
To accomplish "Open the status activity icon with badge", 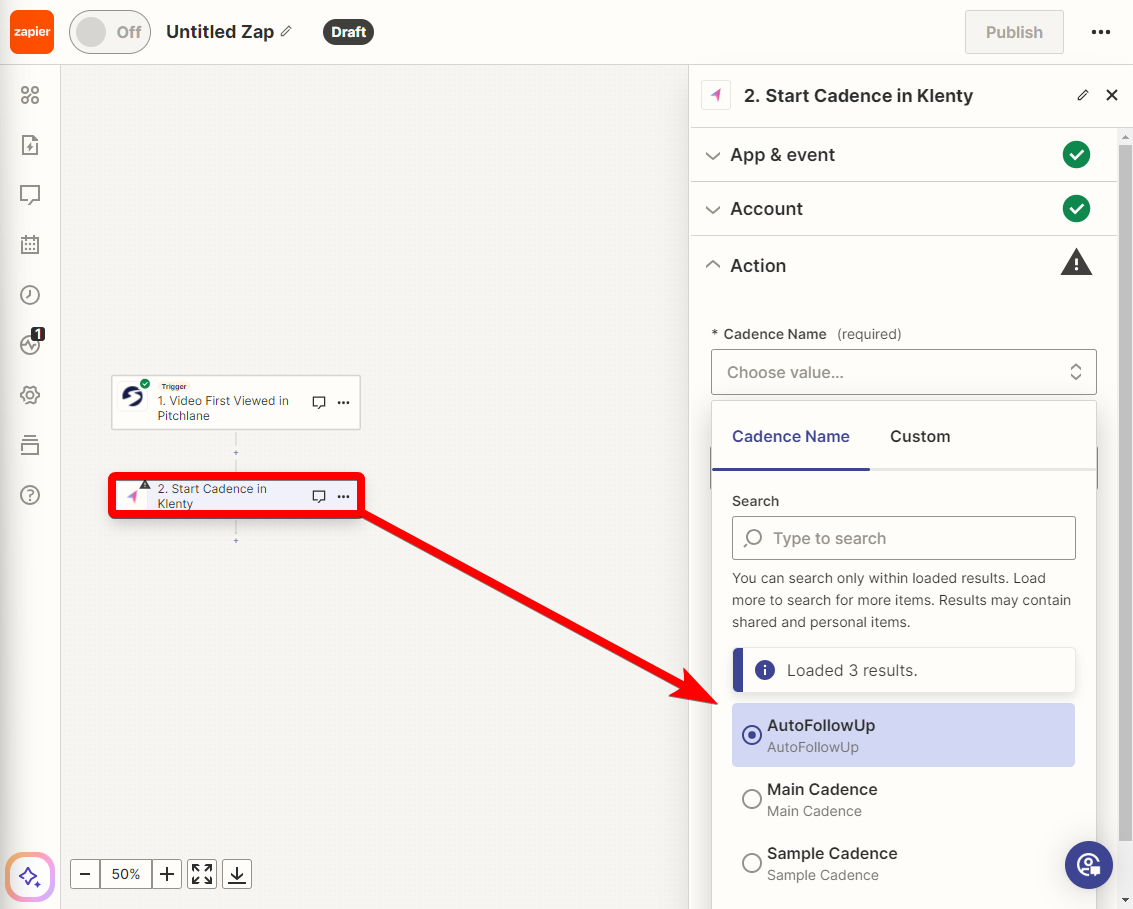I will 31,343.
